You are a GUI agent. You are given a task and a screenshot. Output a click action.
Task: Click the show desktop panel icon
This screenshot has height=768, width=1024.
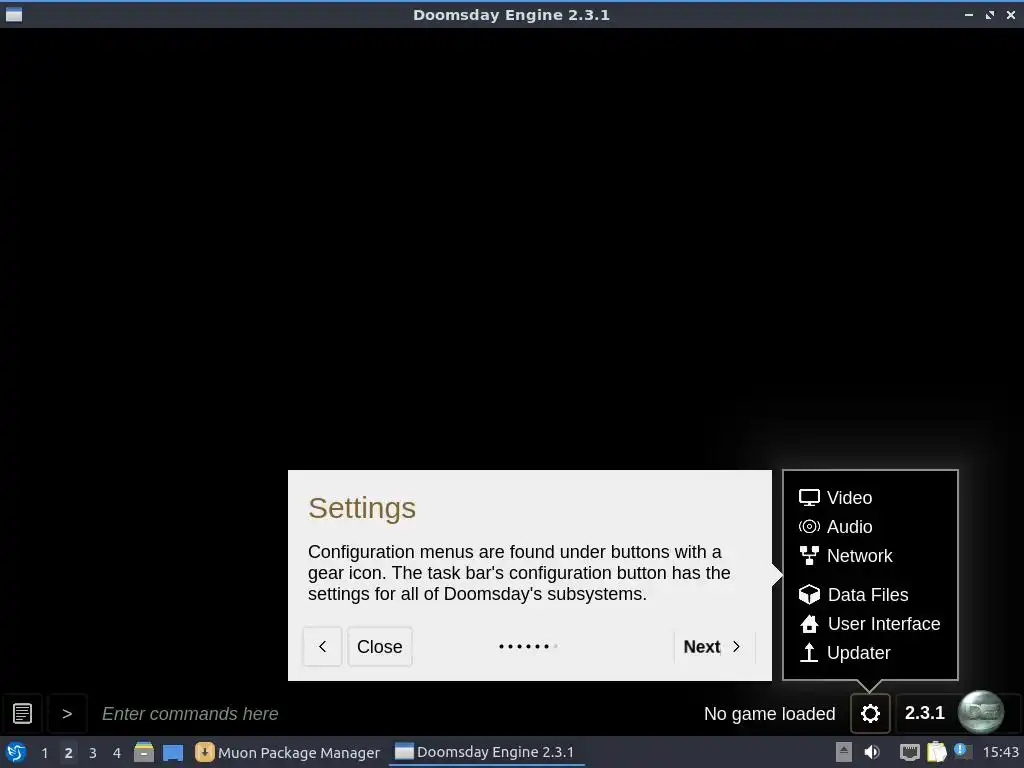pyautogui.click(x=172, y=752)
